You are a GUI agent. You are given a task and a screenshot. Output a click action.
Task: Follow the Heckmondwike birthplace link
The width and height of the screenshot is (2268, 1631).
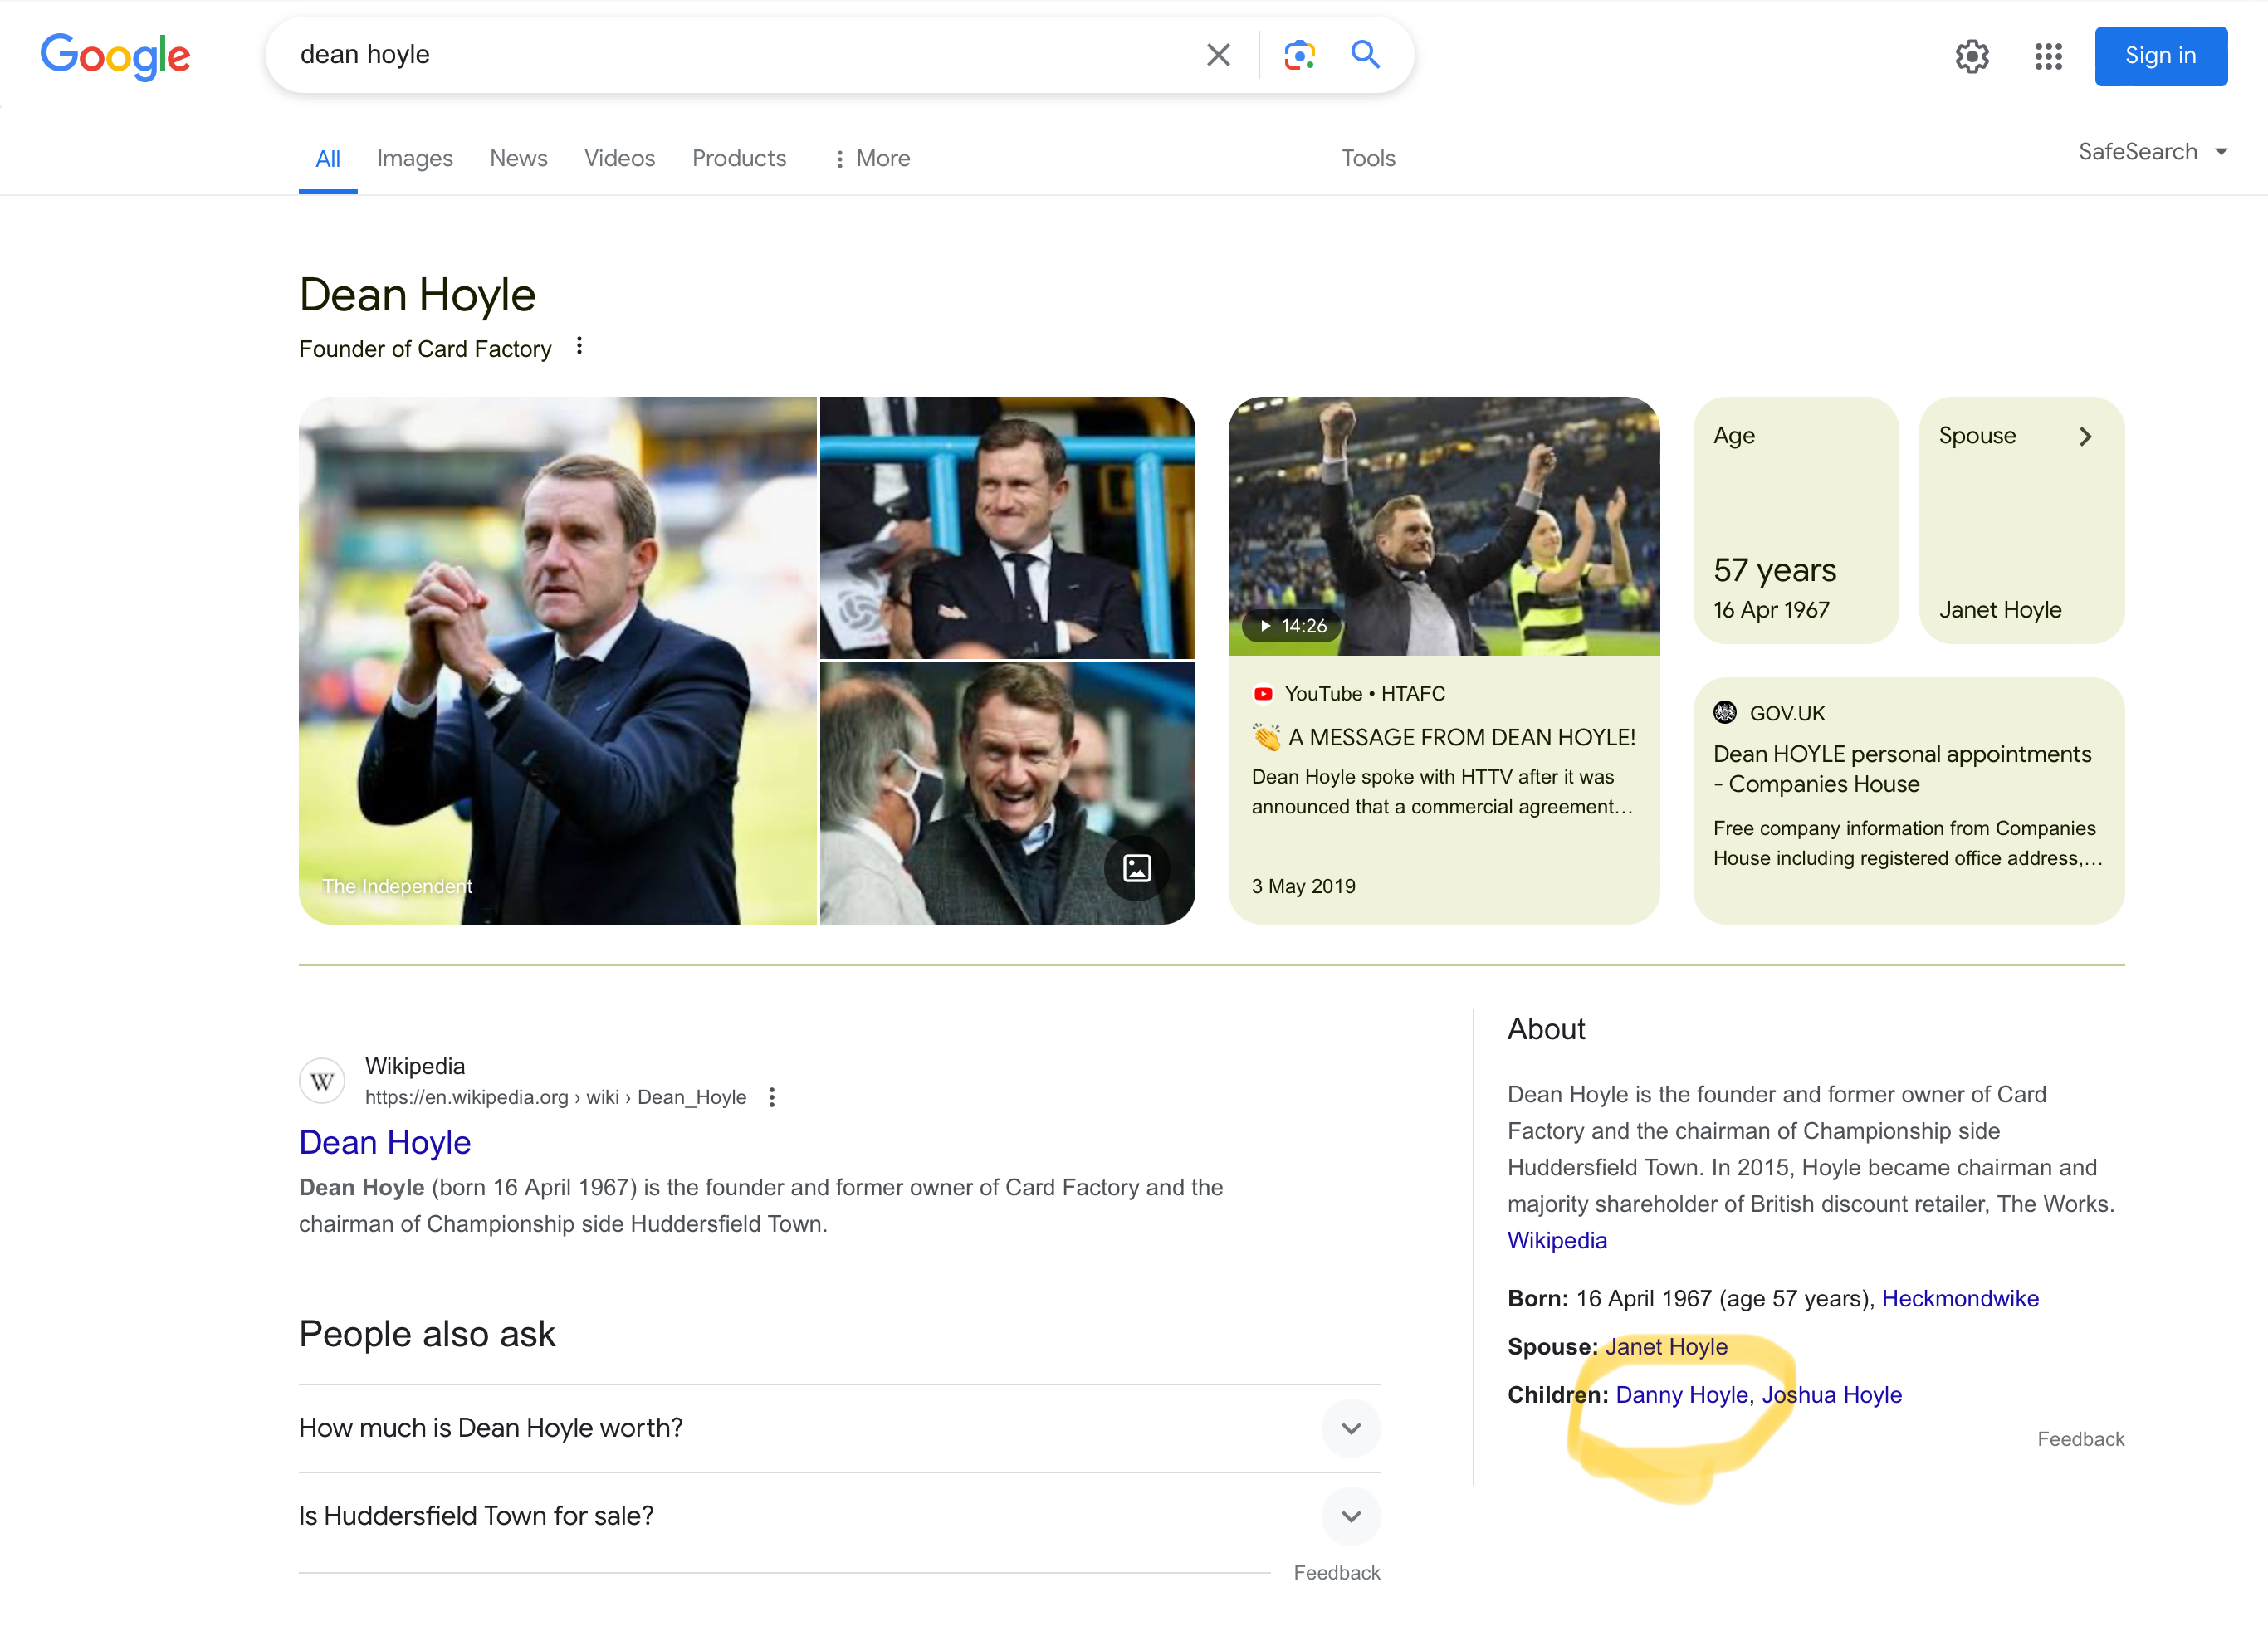point(1959,1298)
